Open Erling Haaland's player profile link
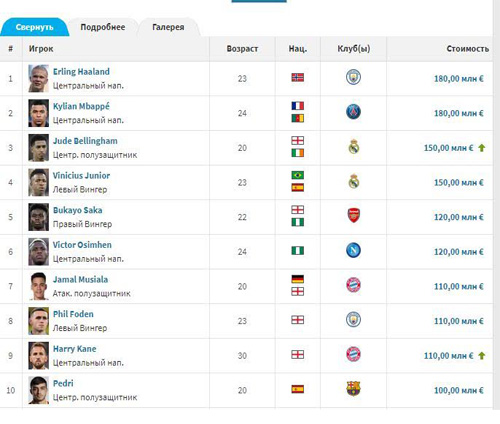Screen dimensions: 500x424 [81, 72]
